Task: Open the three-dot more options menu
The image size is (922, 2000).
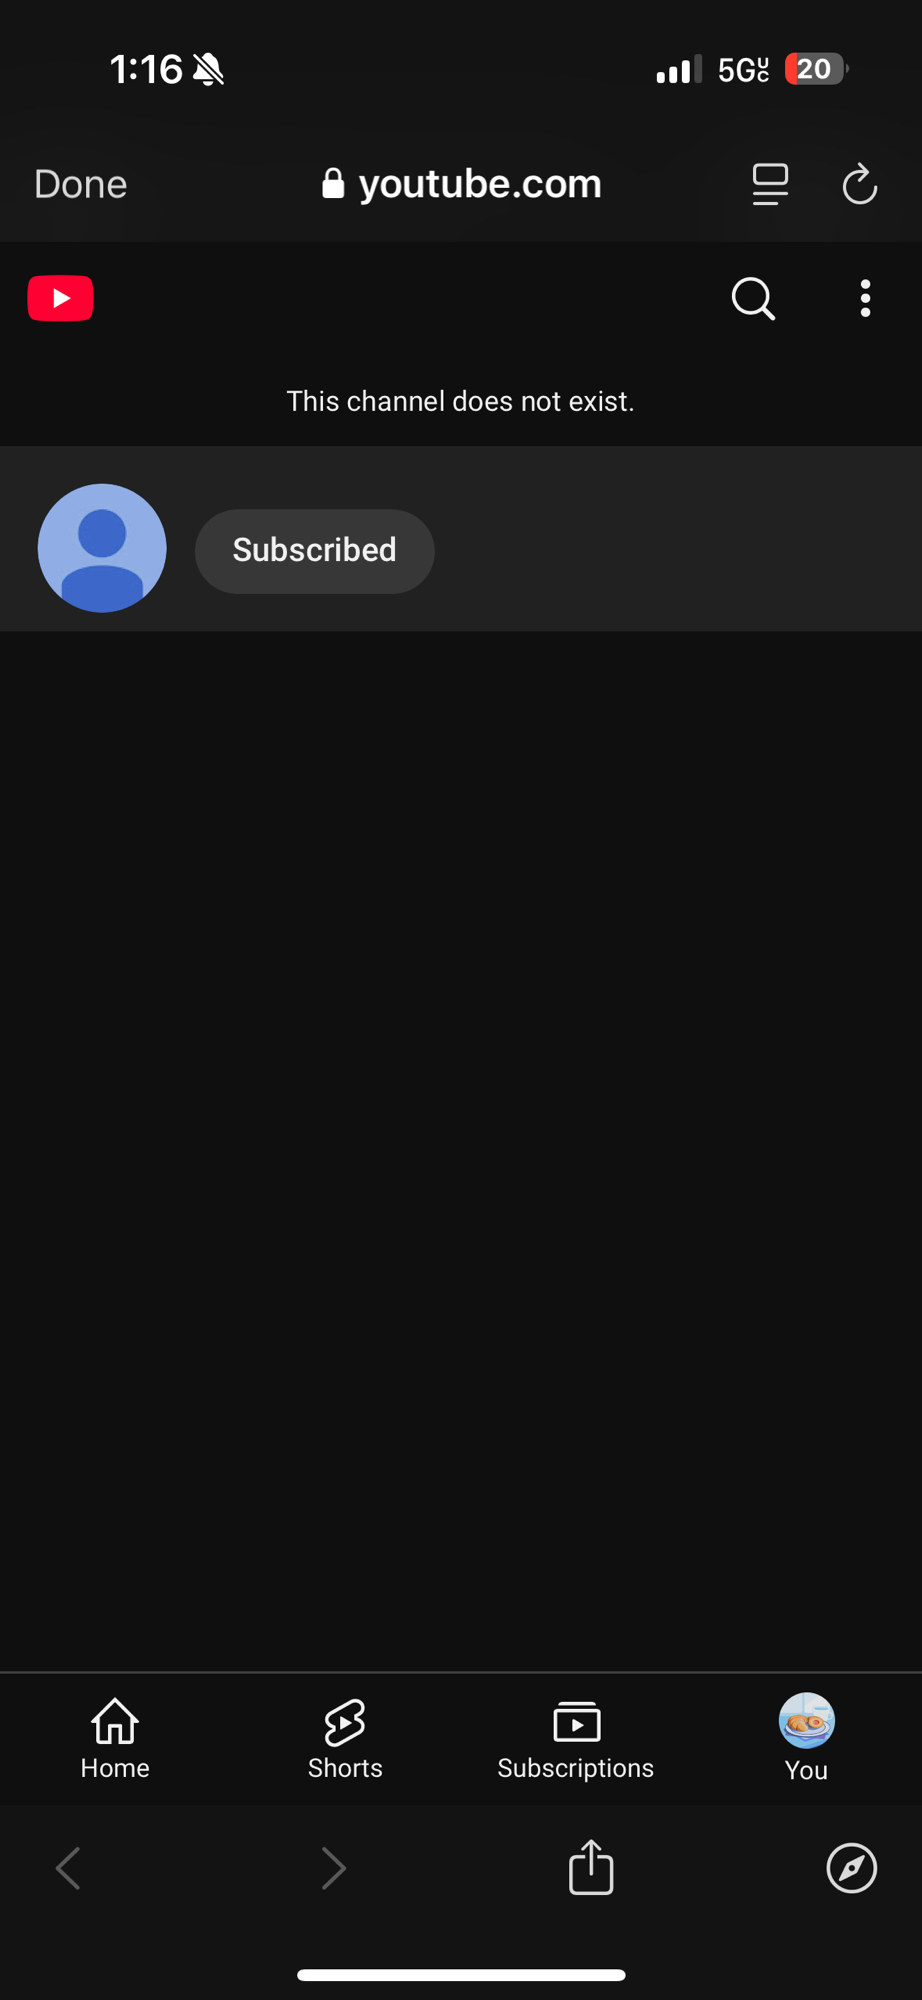Action: click(x=865, y=298)
